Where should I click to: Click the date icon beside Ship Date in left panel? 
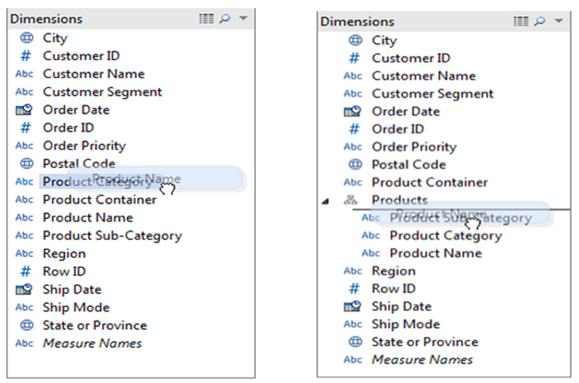24,289
